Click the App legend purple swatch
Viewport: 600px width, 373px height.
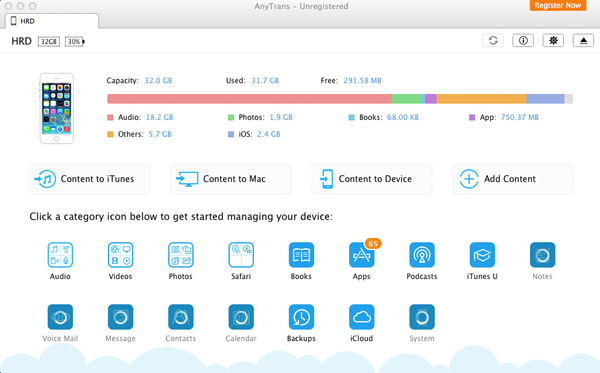[x=472, y=117]
